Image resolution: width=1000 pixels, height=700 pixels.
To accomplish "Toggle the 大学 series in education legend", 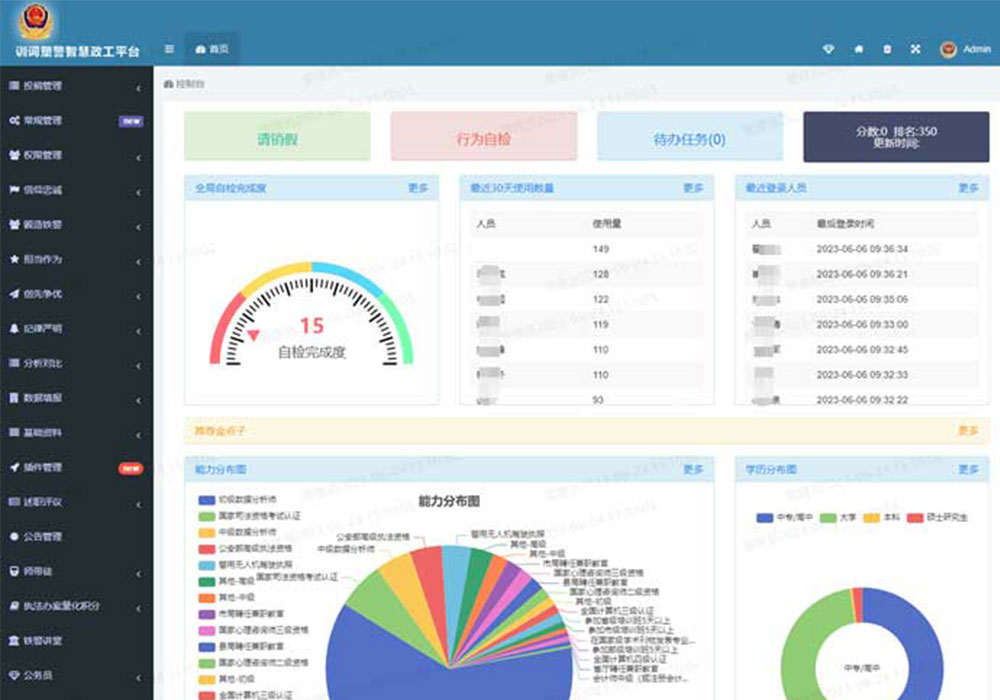I will click(x=837, y=518).
